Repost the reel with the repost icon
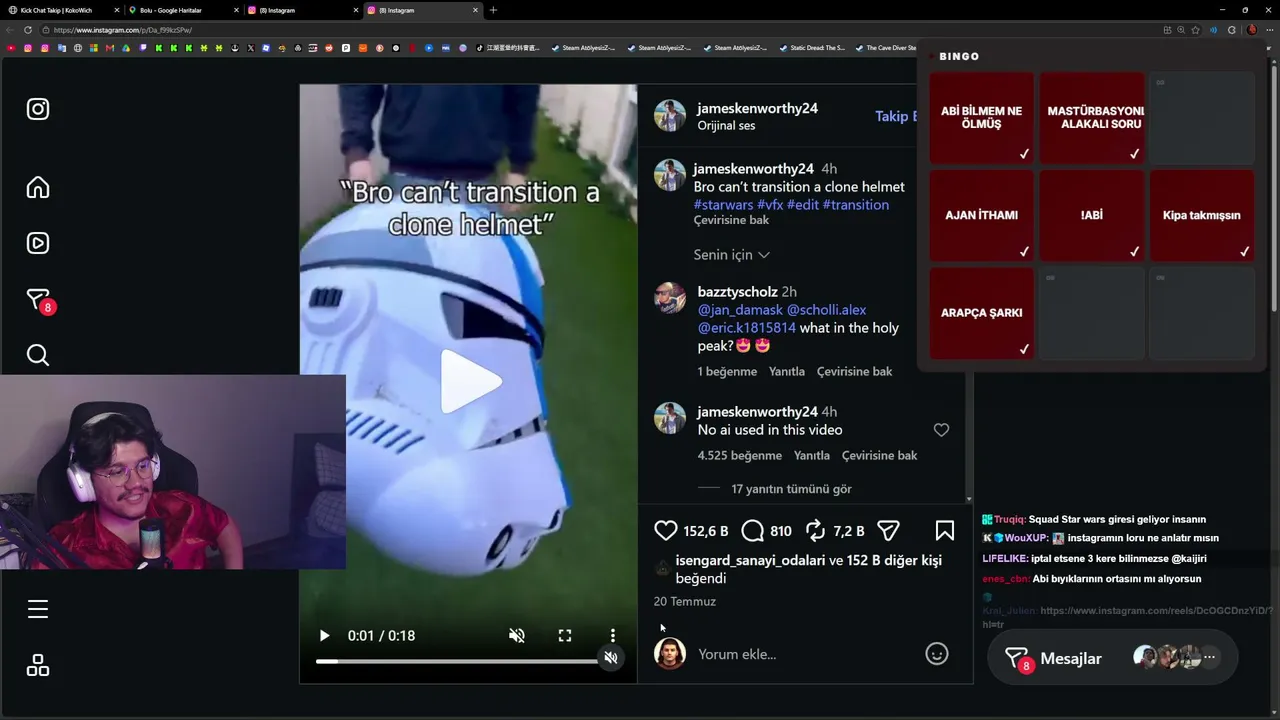1280x720 pixels. tap(815, 530)
